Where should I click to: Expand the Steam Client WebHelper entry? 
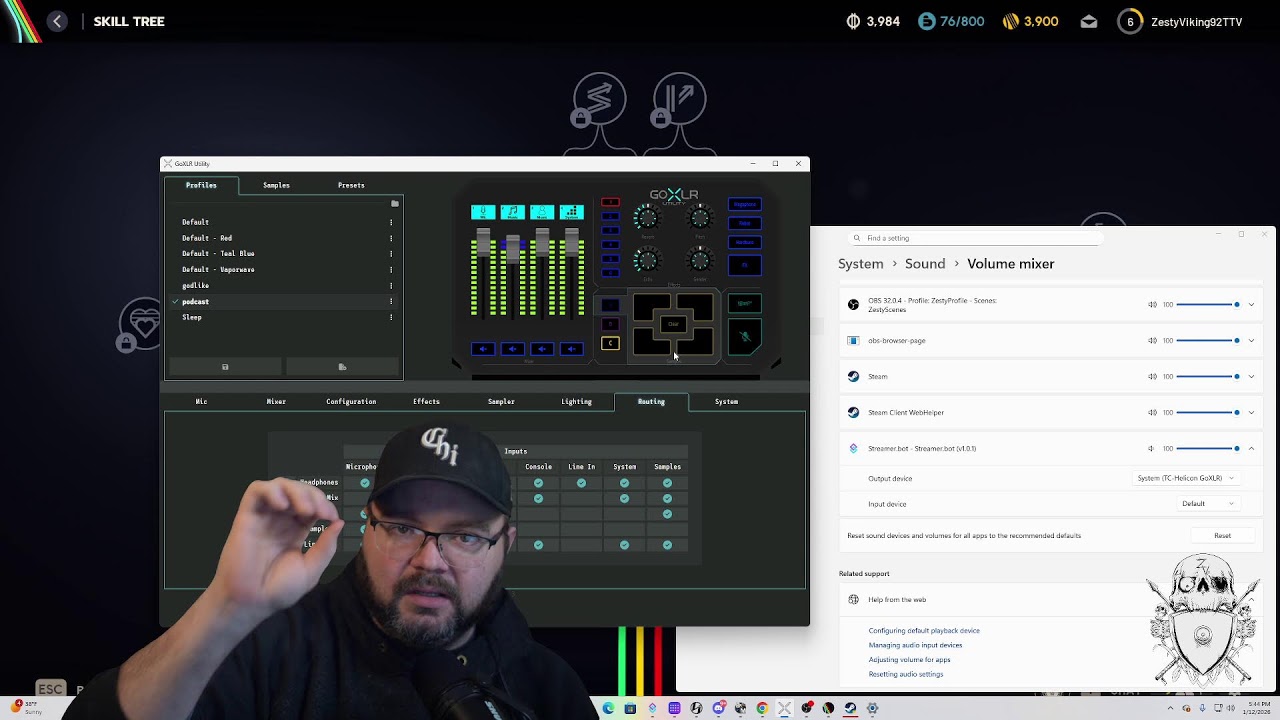1251,413
